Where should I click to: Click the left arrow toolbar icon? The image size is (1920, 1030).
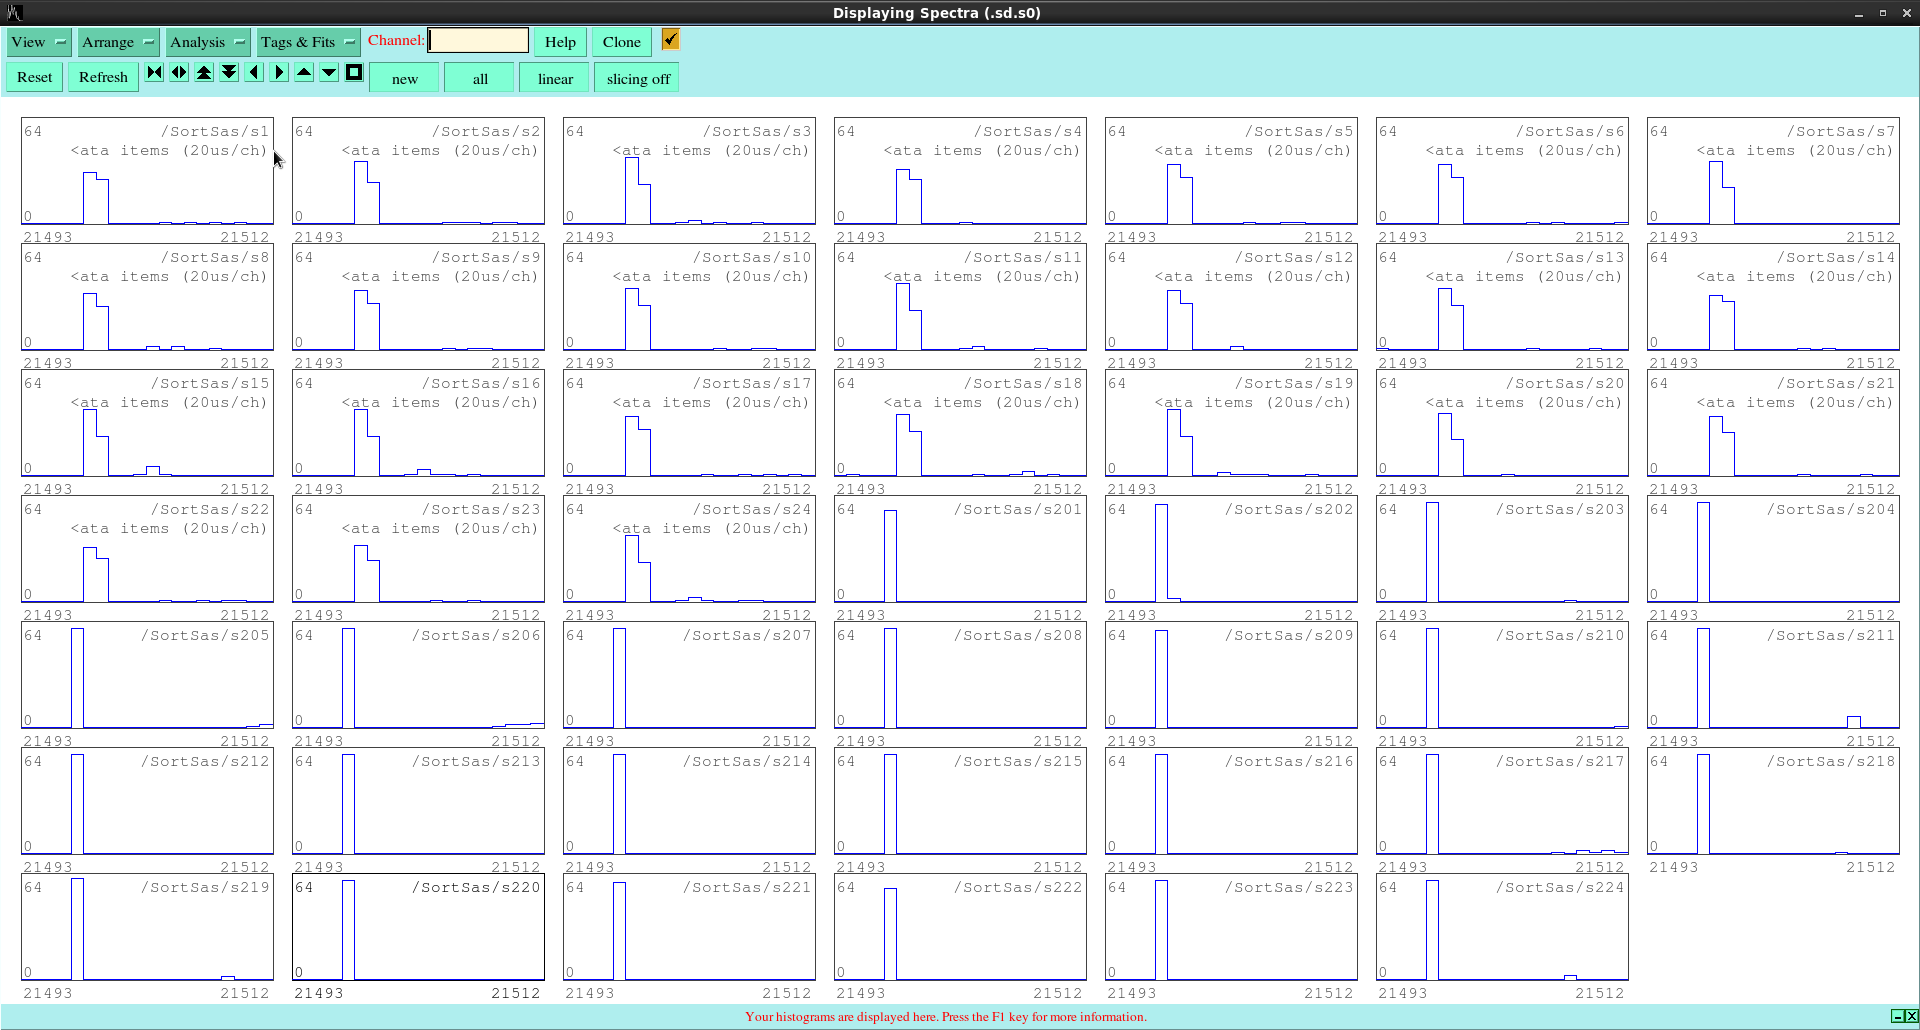pyautogui.click(x=254, y=72)
